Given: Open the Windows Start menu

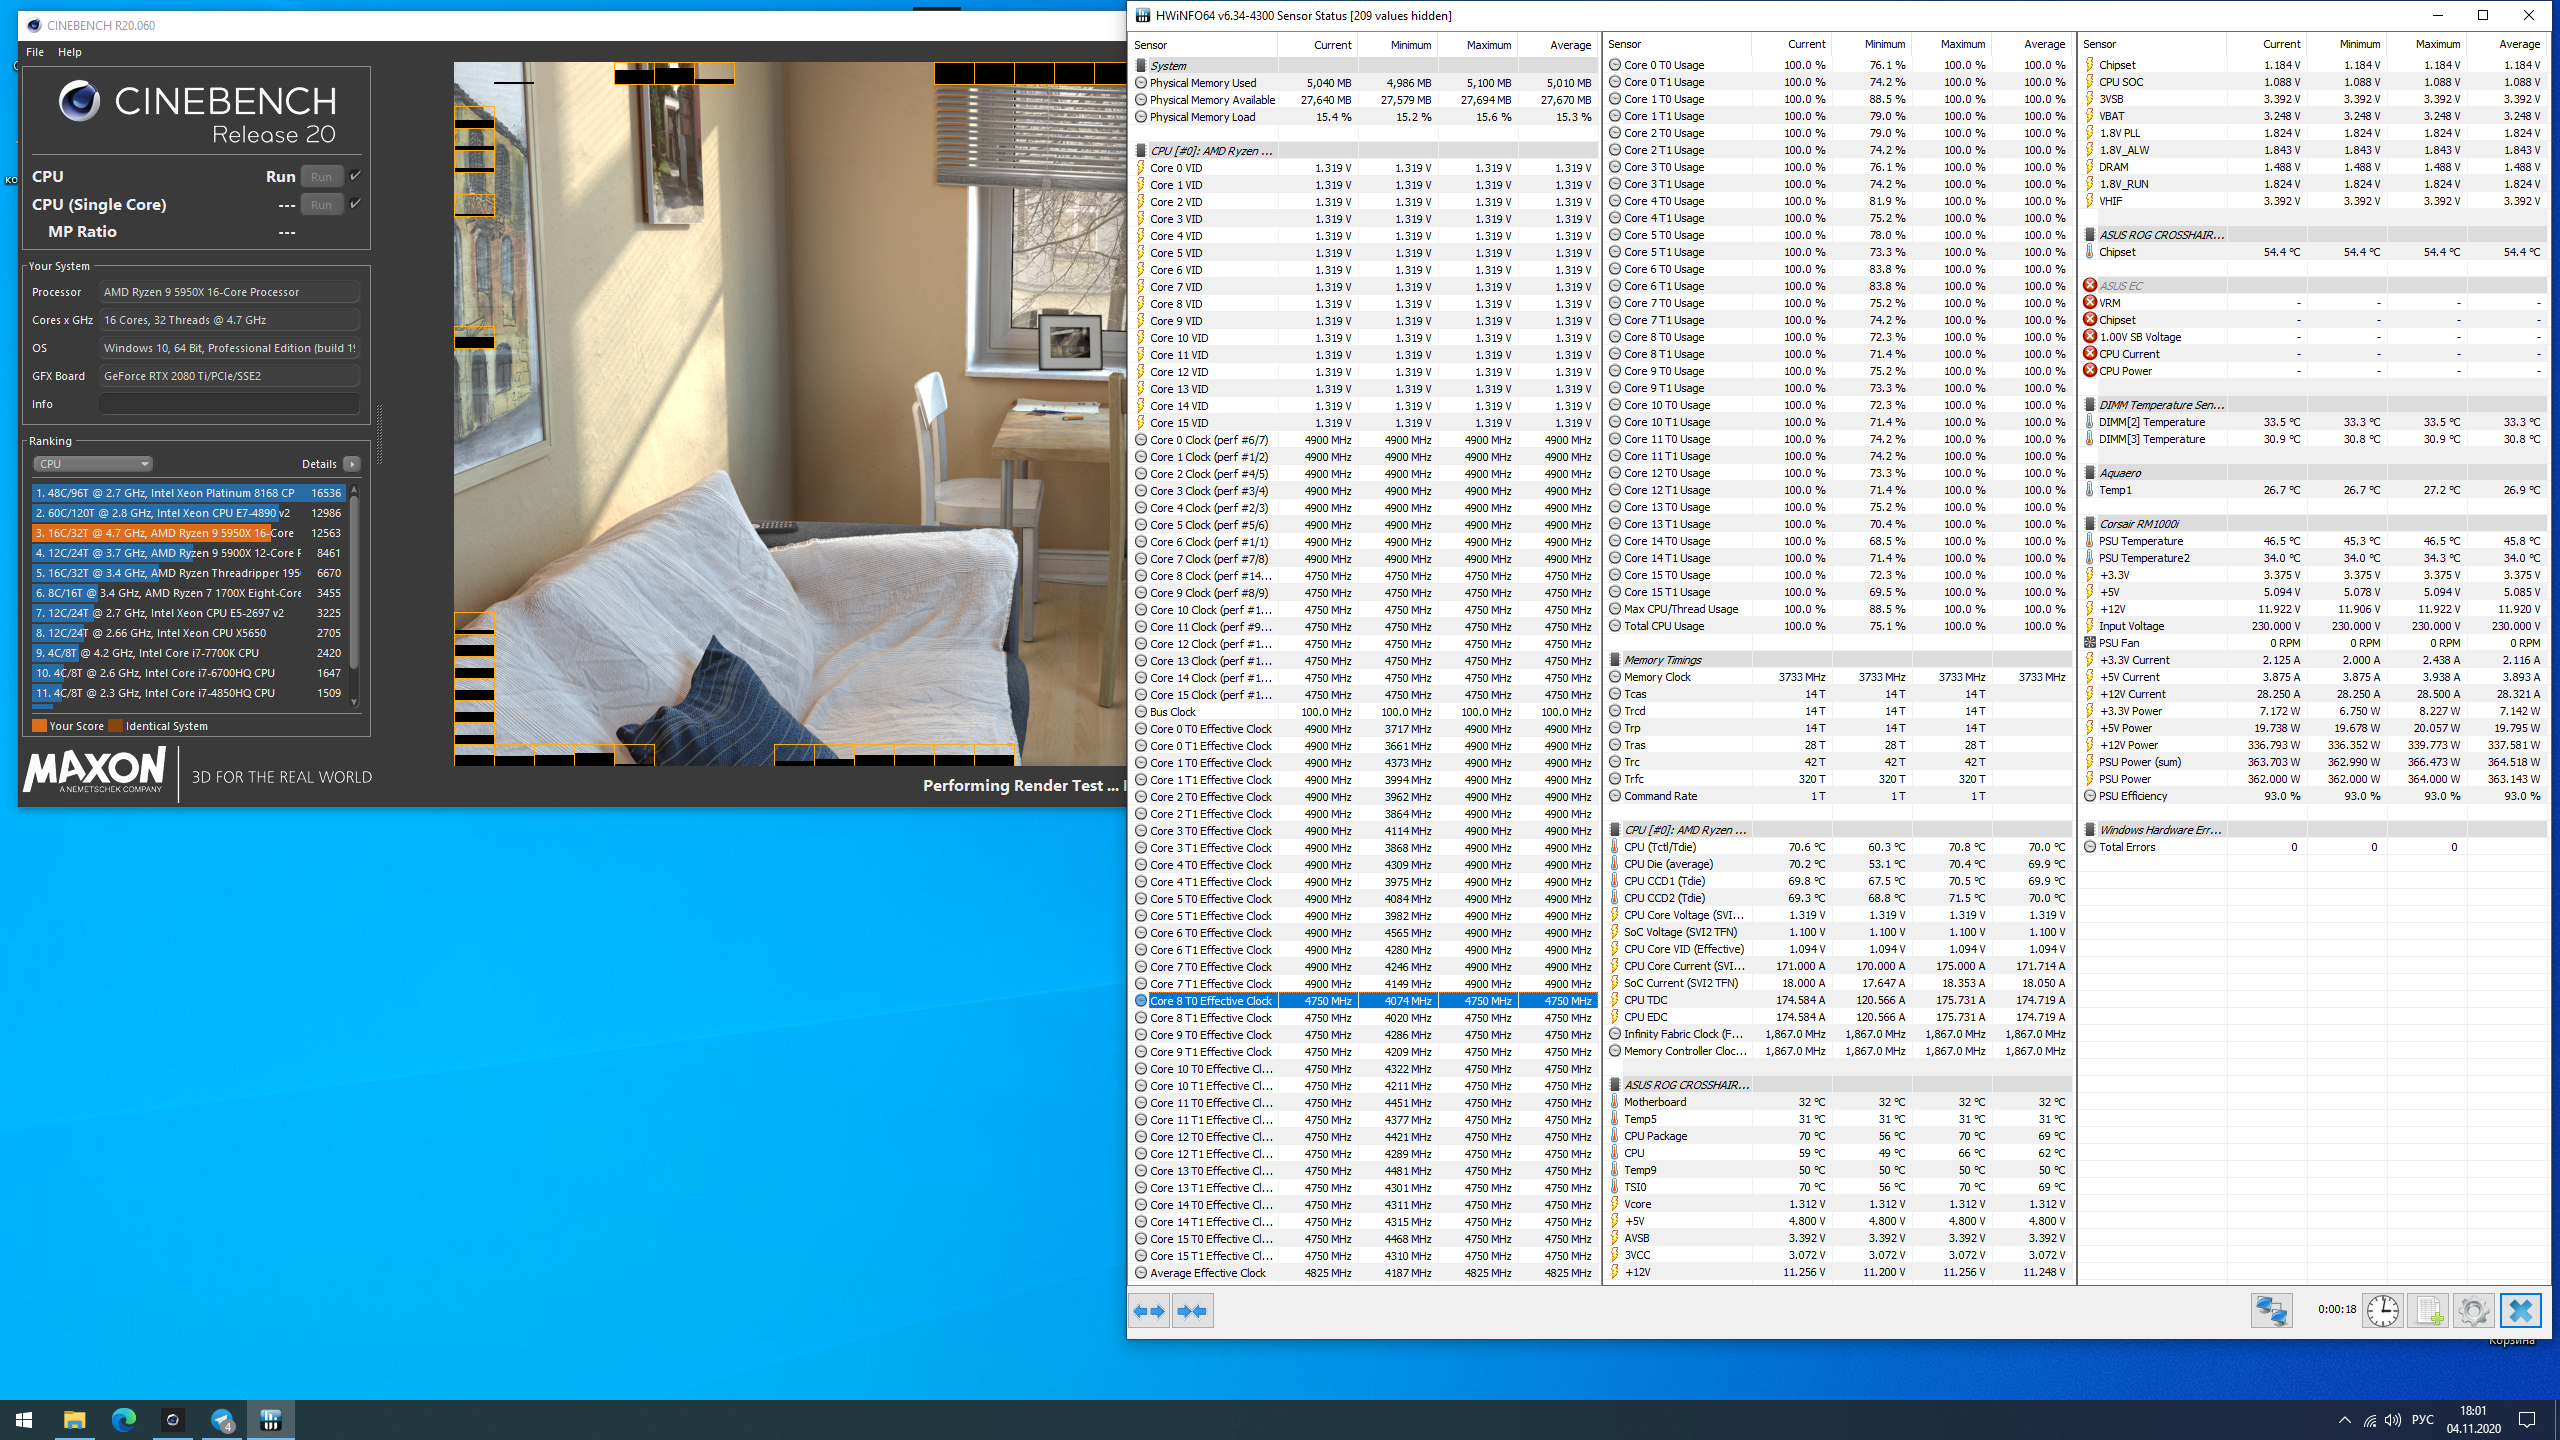Looking at the screenshot, I should coord(24,1419).
